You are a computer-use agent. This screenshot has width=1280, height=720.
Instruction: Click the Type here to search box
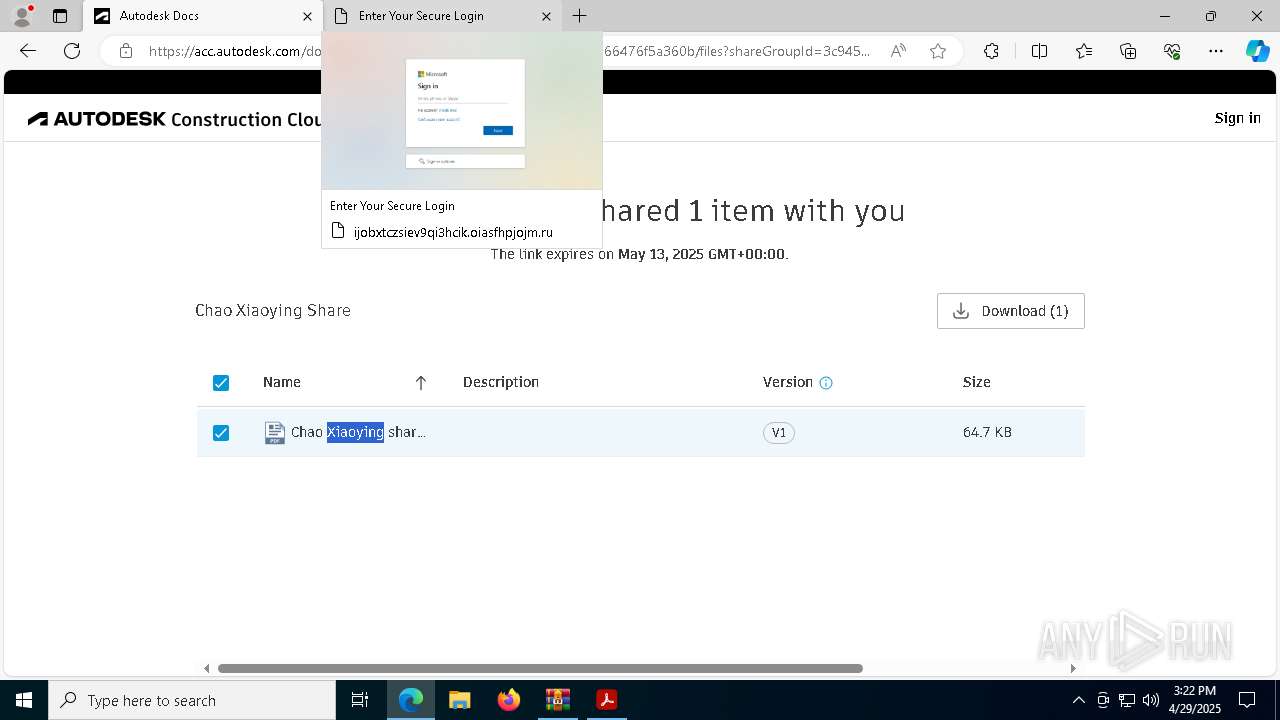coord(192,700)
